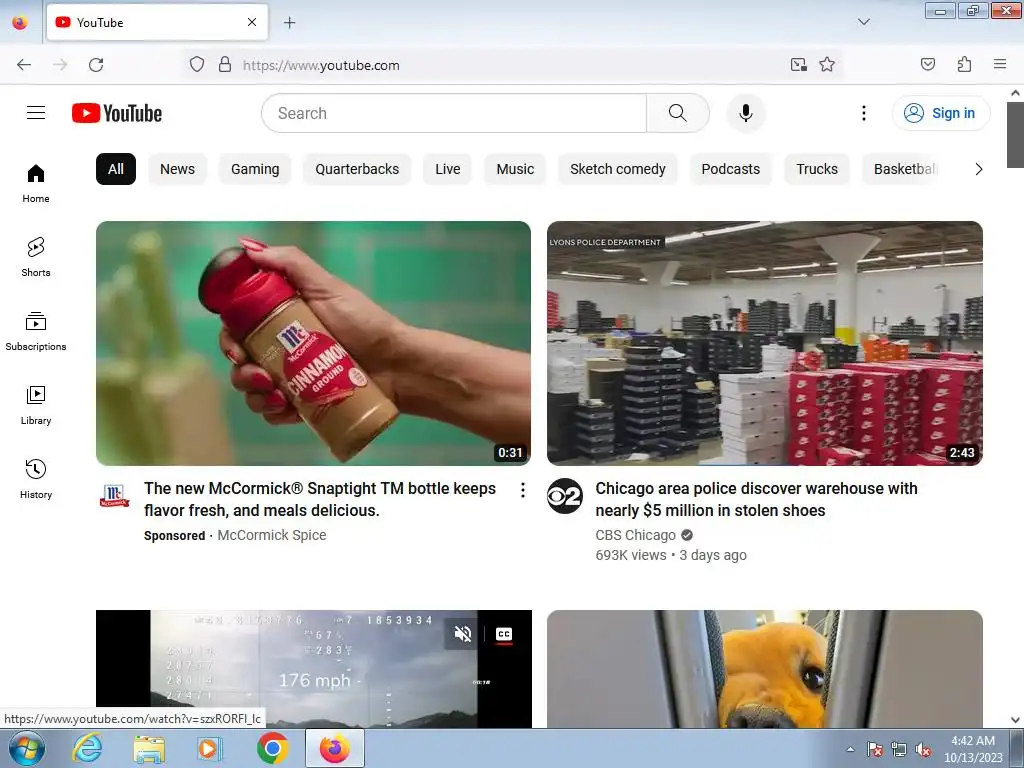1024x768 pixels.
Task: Select the Trucks chip
Action: [816, 169]
